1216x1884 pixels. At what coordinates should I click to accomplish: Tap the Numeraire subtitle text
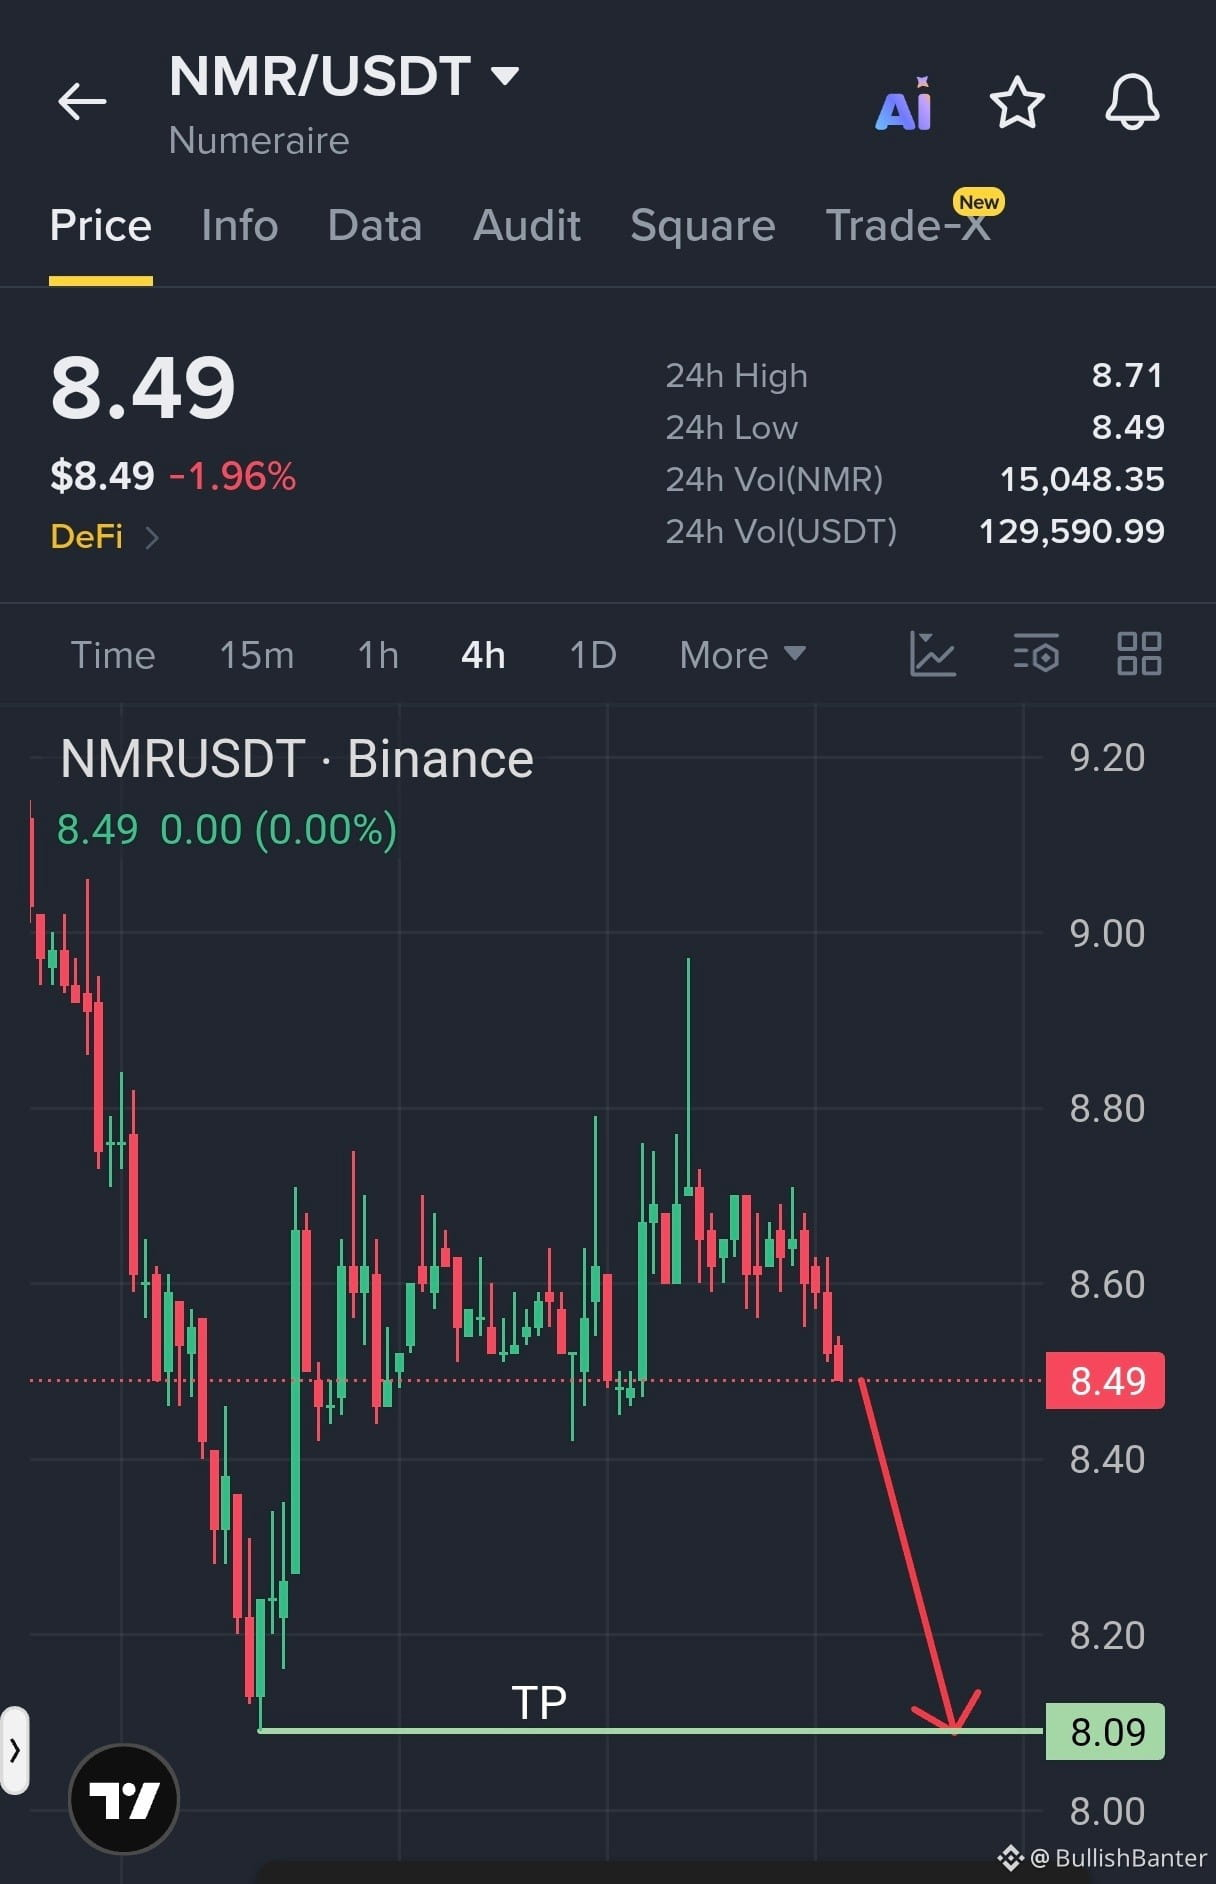(x=259, y=141)
